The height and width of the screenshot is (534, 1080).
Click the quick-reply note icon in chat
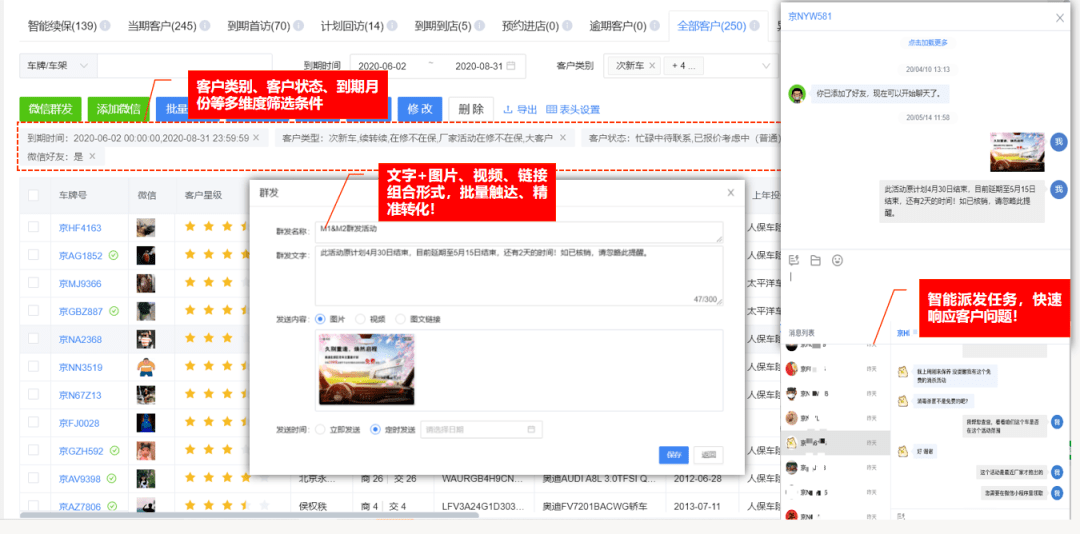[793, 260]
